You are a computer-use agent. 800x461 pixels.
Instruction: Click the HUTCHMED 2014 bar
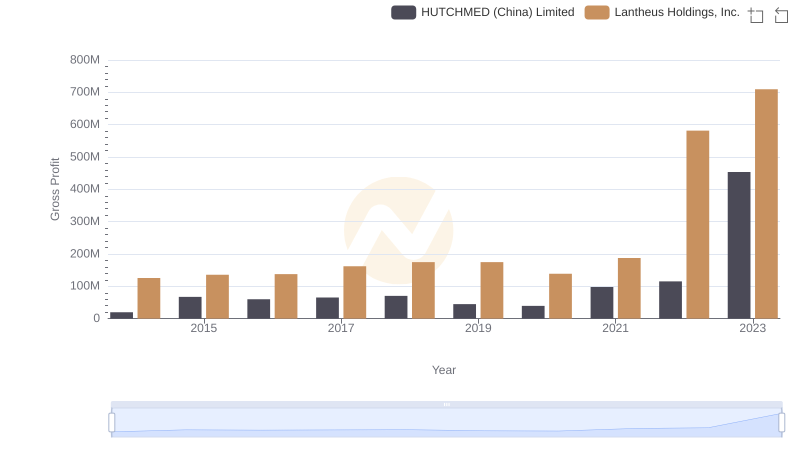coord(121,316)
